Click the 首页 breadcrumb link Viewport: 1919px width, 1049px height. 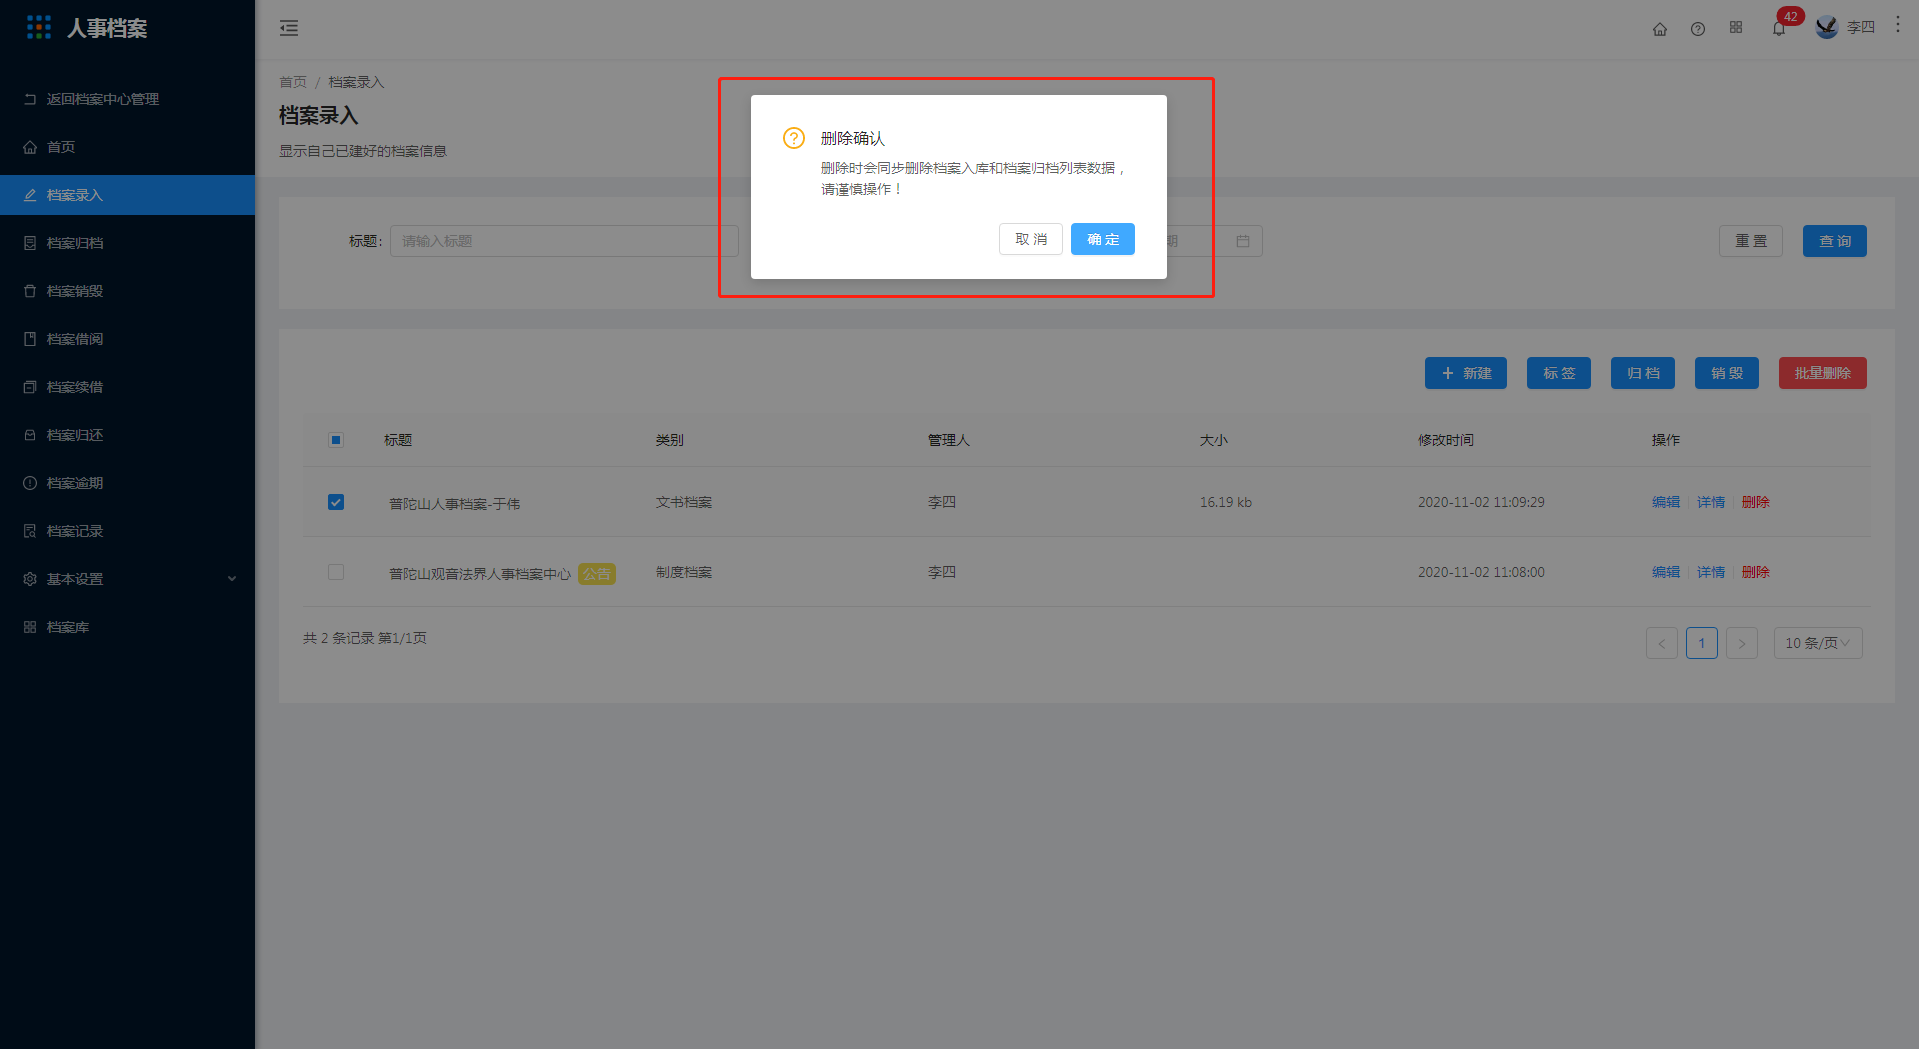coord(293,82)
